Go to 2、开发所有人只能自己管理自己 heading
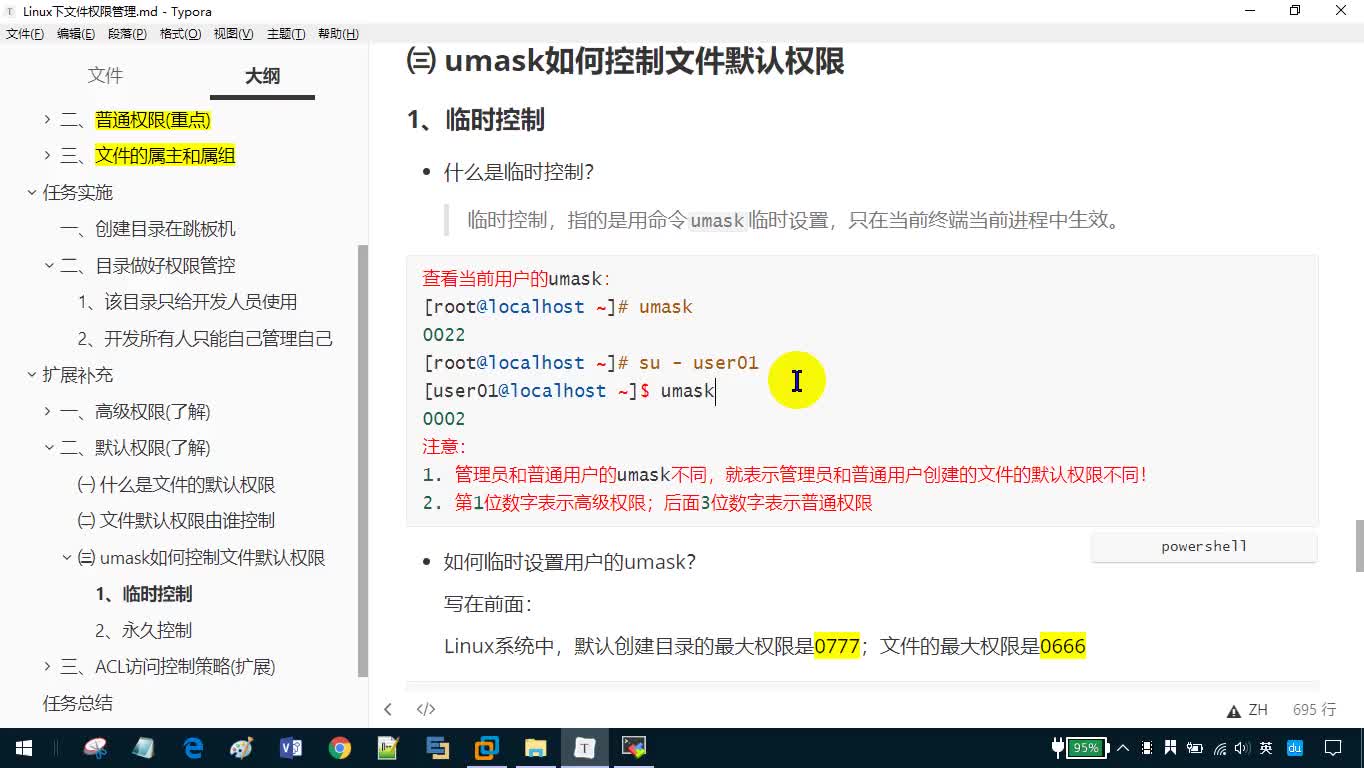The image size is (1364, 768). pos(205,339)
